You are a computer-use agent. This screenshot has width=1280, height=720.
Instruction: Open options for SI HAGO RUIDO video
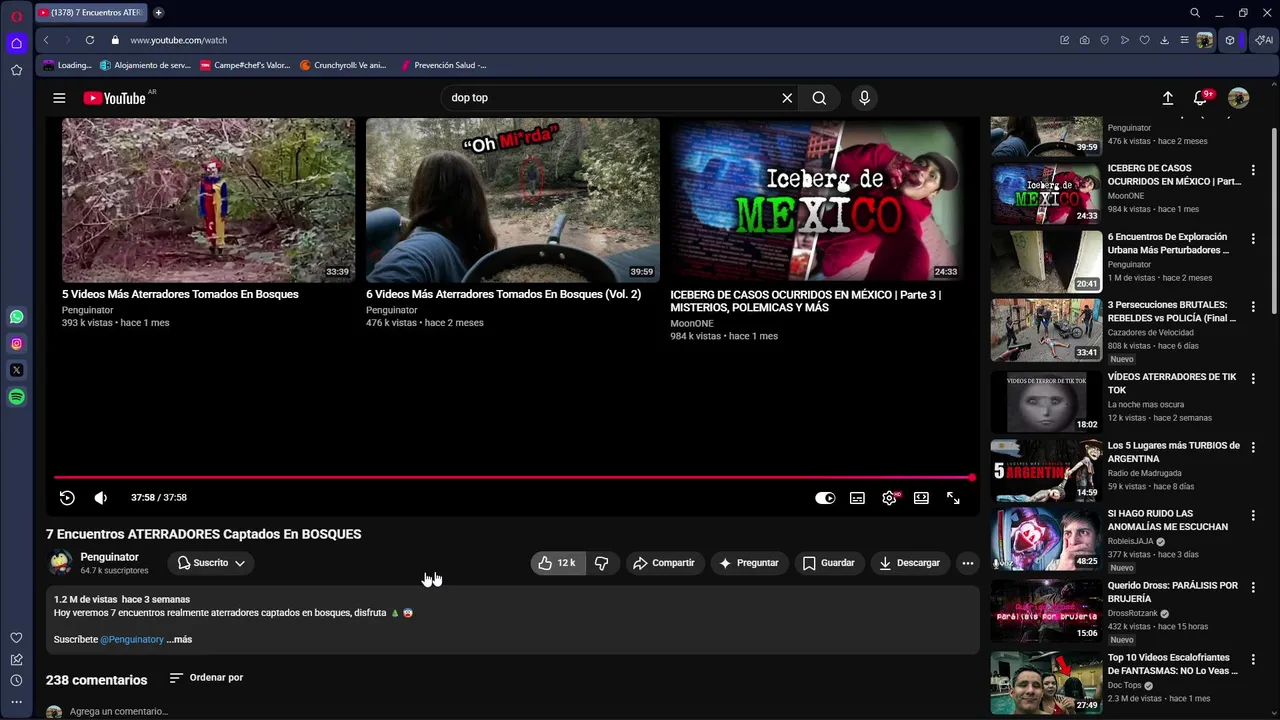pyautogui.click(x=1253, y=515)
